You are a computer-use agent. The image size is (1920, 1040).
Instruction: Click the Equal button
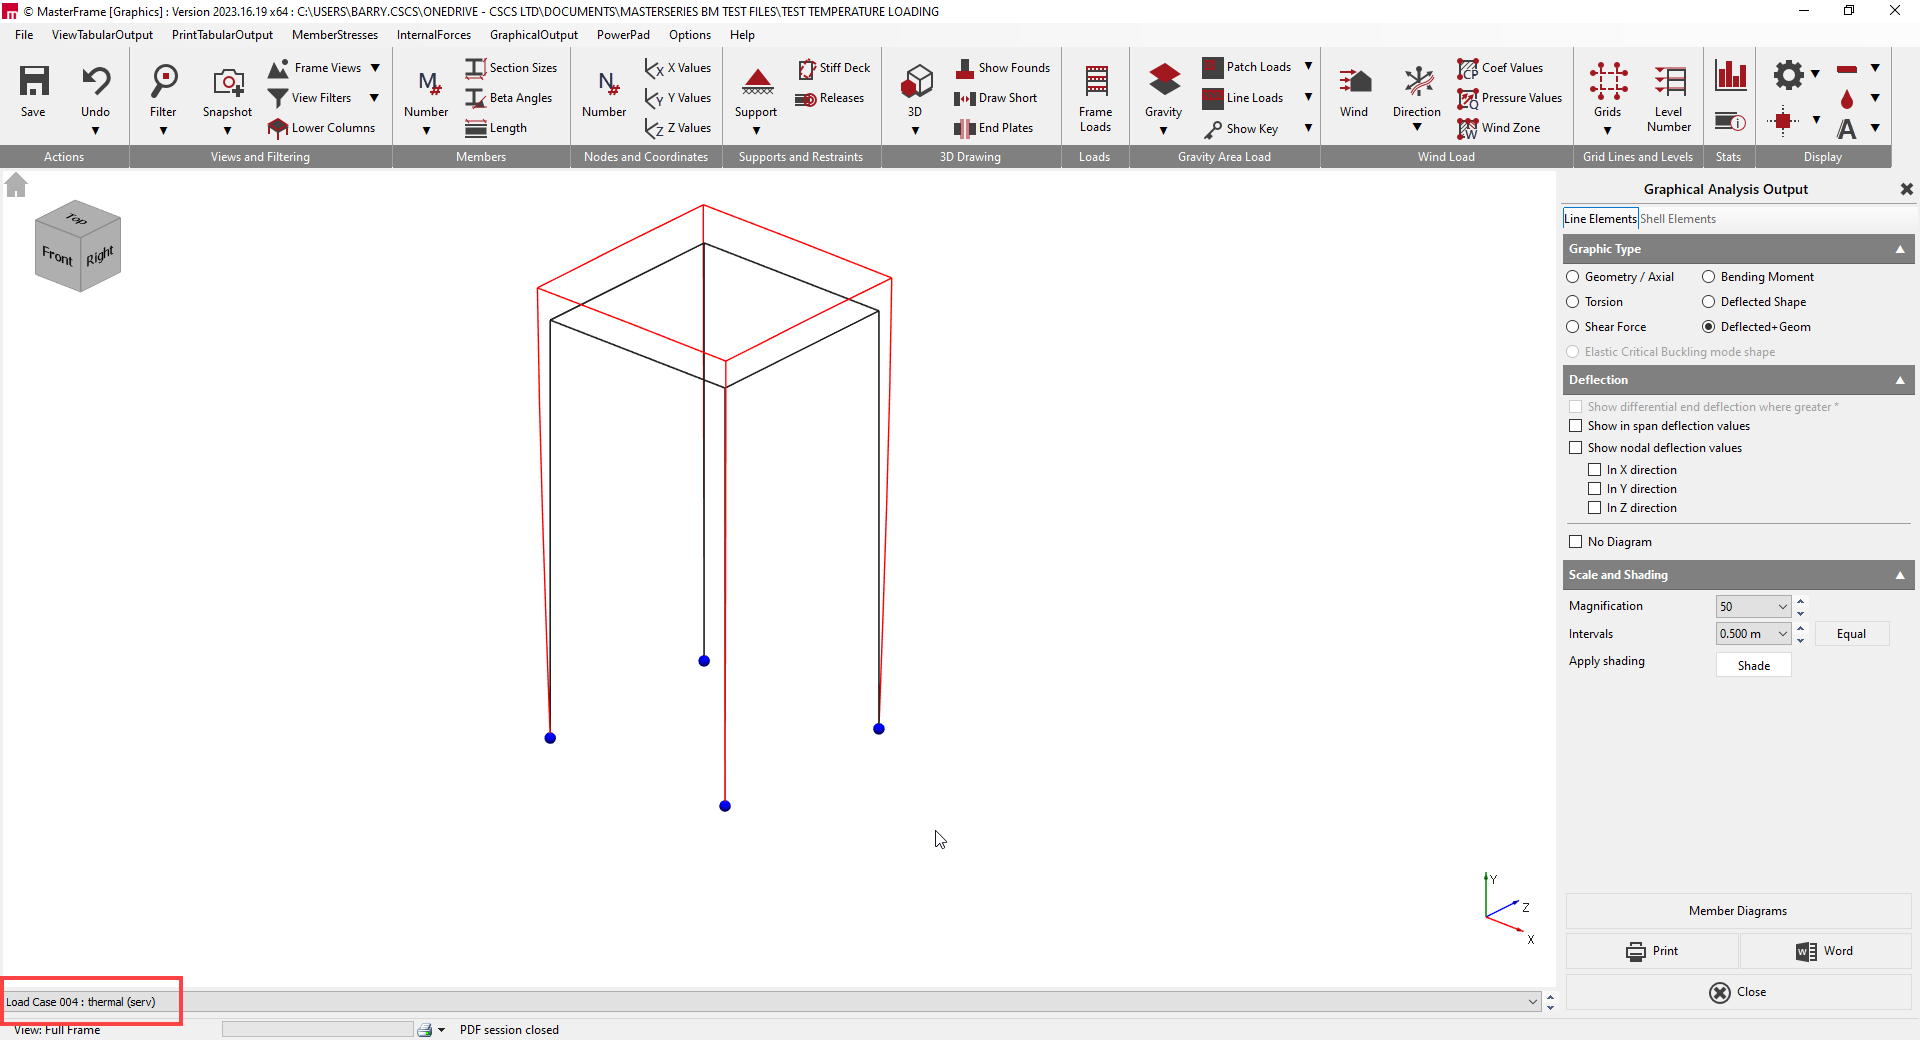tap(1852, 634)
